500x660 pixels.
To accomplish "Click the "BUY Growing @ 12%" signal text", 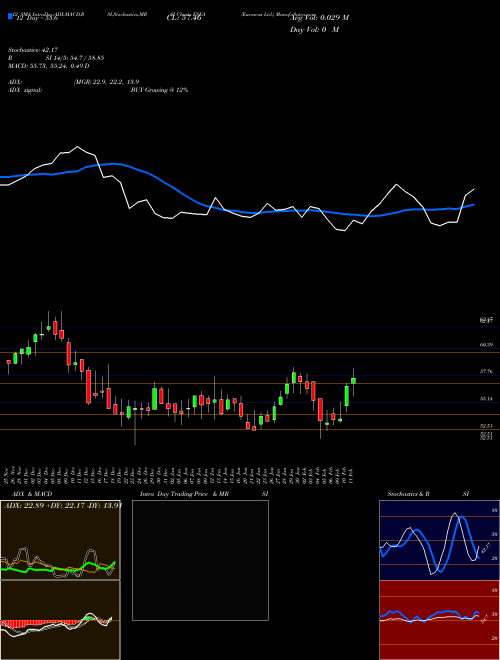I will (159, 90).
